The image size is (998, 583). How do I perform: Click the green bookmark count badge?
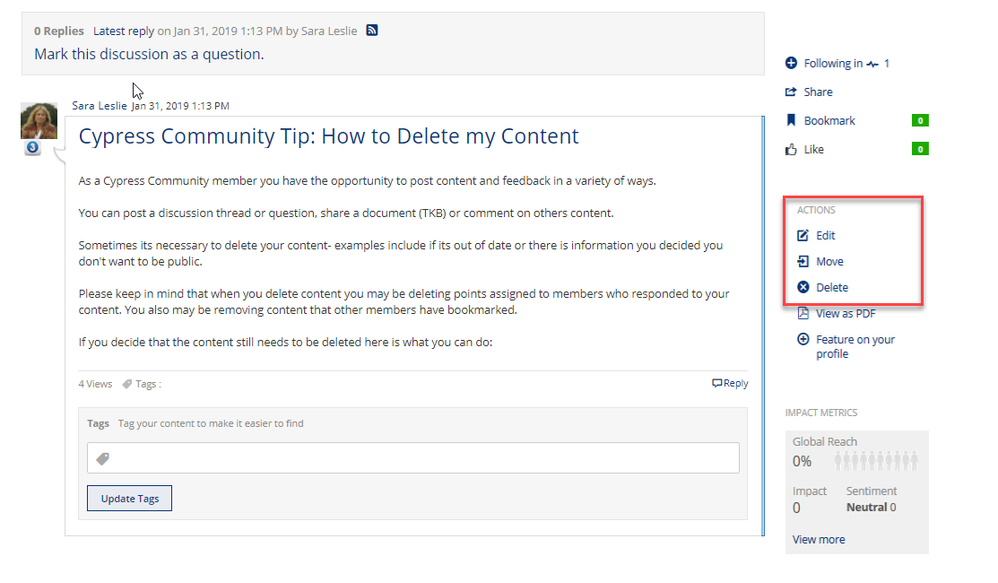[x=920, y=120]
